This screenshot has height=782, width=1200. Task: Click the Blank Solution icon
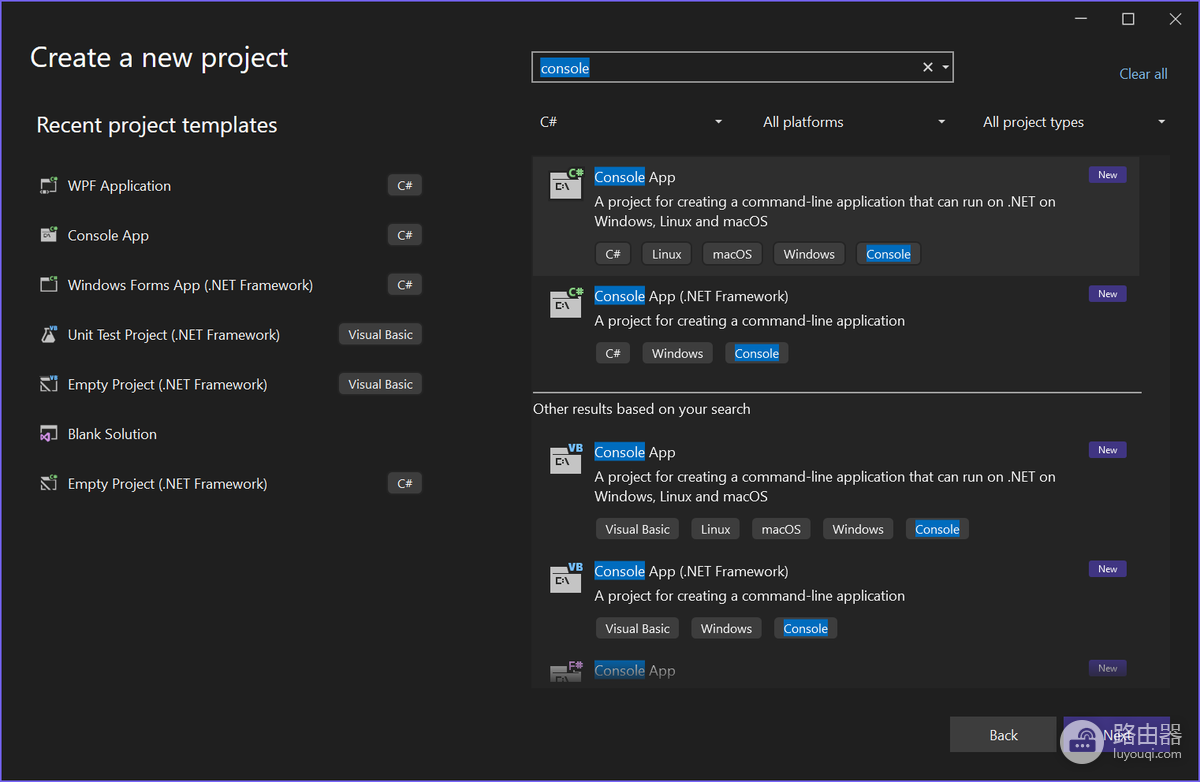[48, 434]
